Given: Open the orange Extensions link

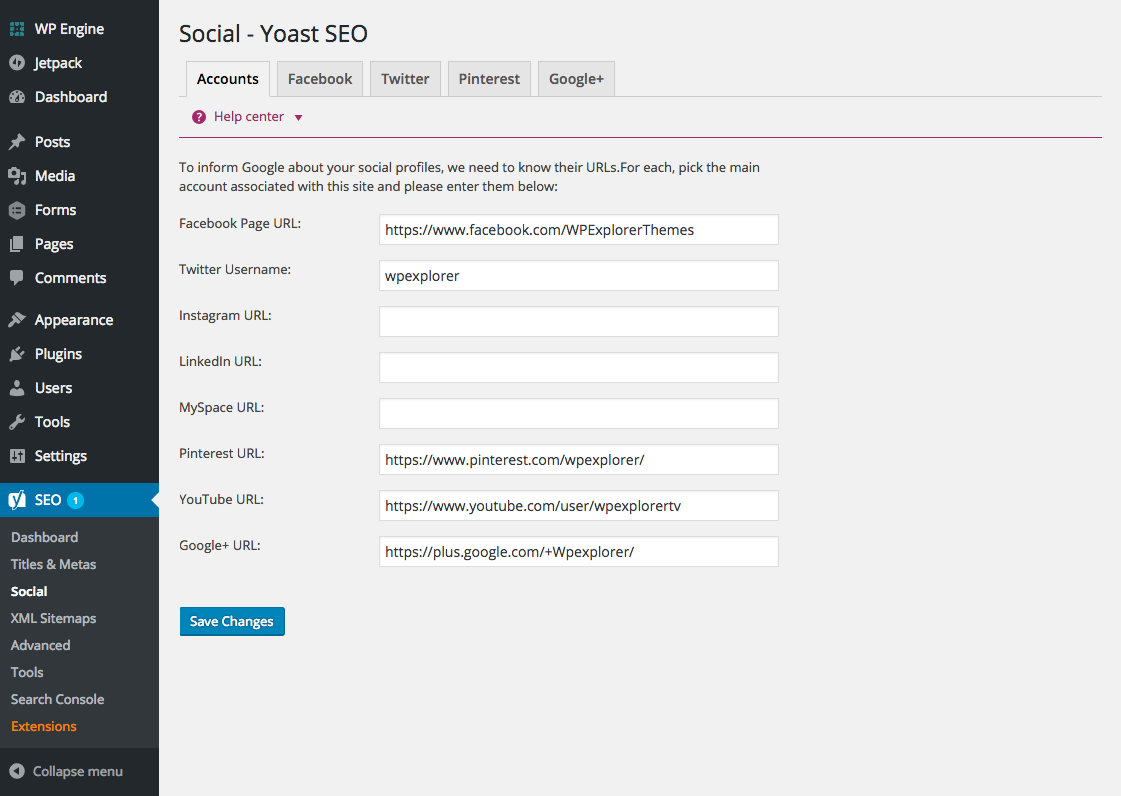Looking at the screenshot, I should click(x=44, y=726).
